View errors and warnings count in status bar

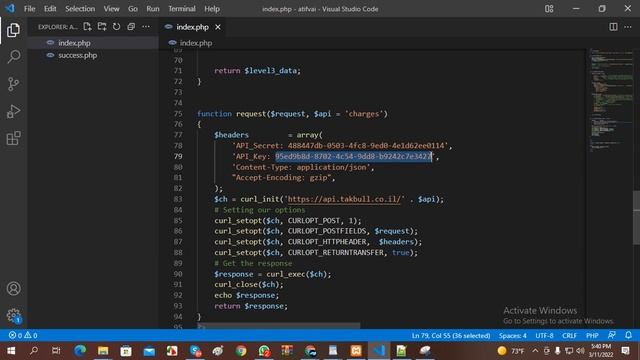click(23, 335)
